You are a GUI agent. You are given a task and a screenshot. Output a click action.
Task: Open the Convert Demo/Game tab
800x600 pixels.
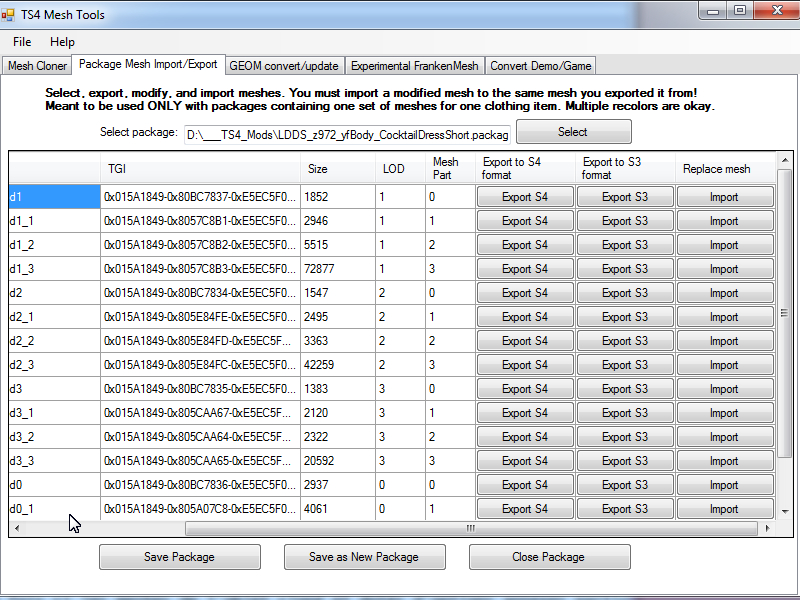(540, 66)
